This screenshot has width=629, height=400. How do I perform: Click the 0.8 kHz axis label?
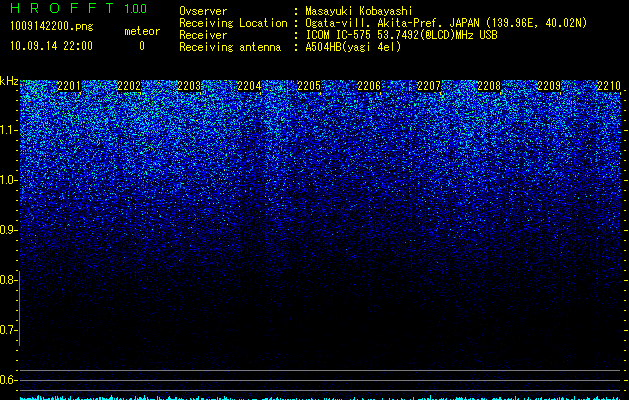pos(8,280)
